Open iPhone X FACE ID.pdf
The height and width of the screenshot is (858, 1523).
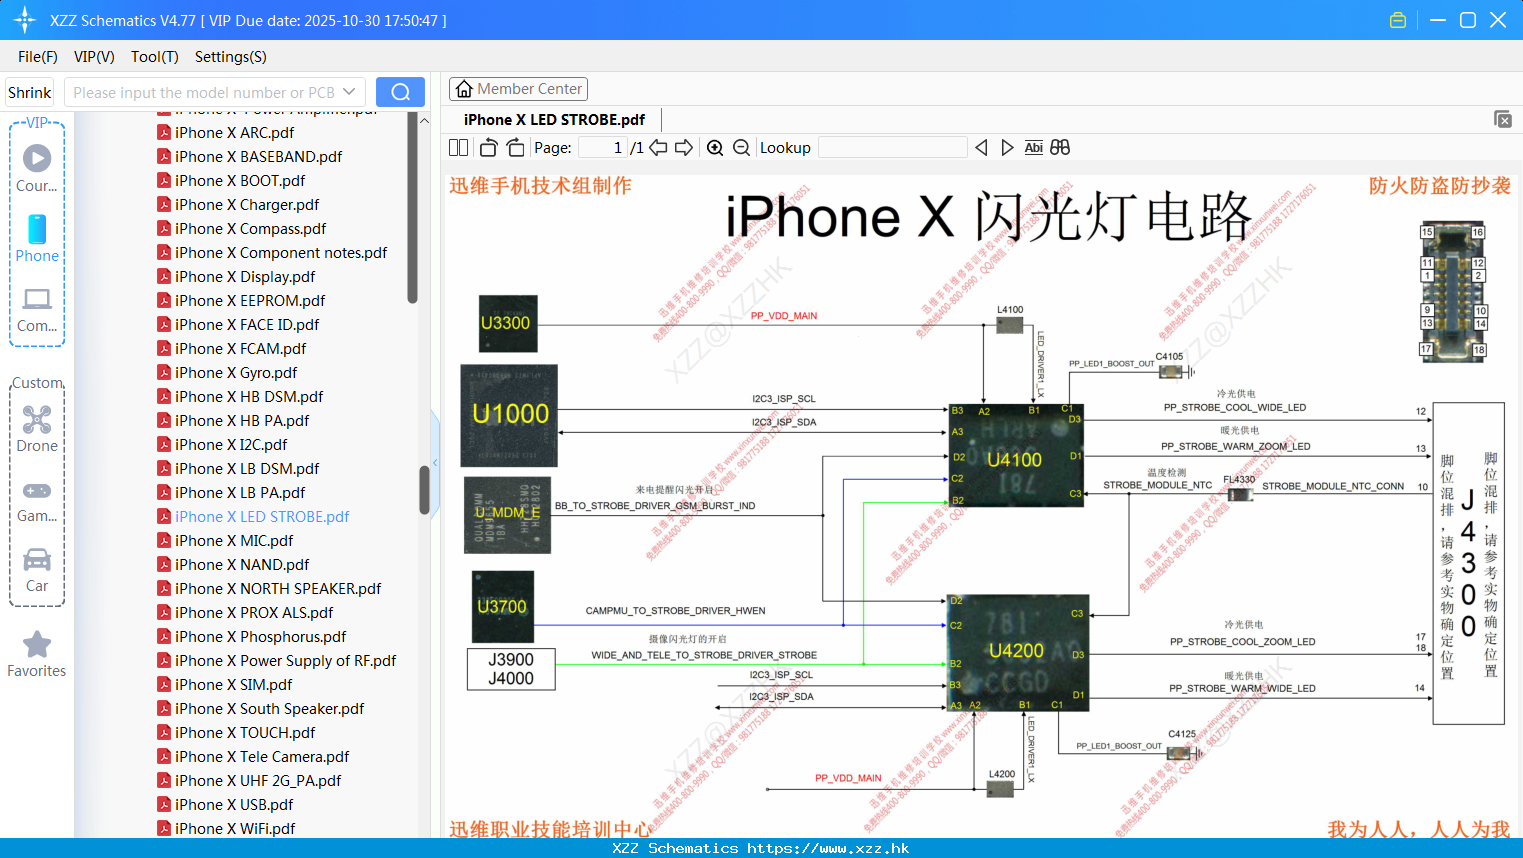(247, 324)
